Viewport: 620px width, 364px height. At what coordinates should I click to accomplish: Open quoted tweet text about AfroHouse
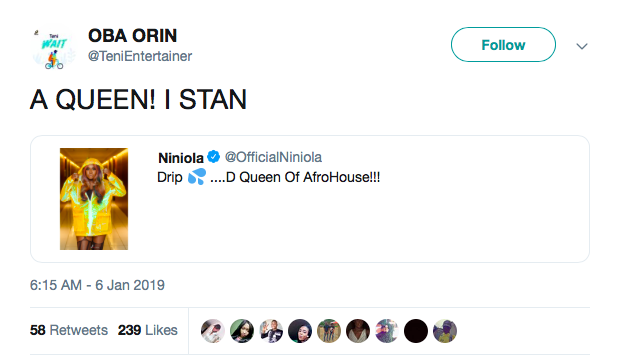click(268, 177)
